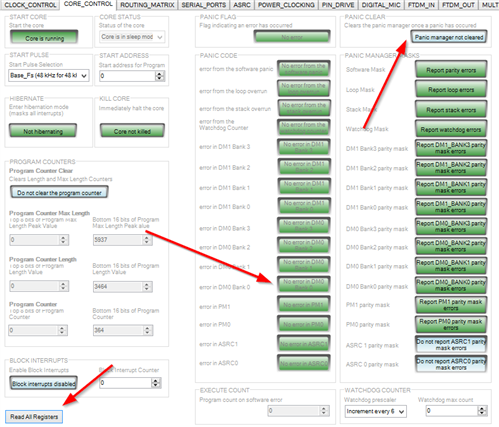
Task: Click the Watchdog max count stepper
Action: 482,411
